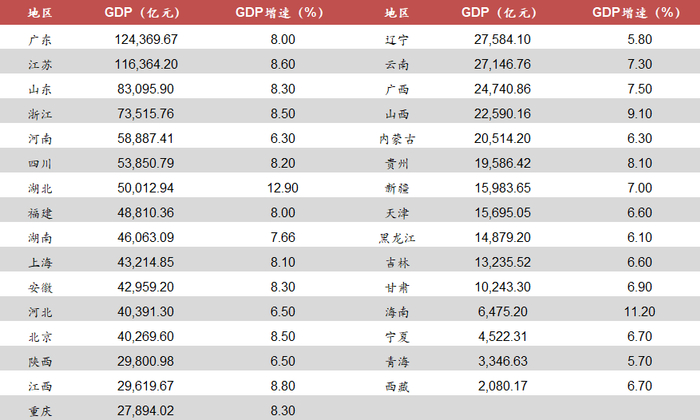Click the 地区 header above 广东
Screen dimensions: 700x420
tap(40, 13)
